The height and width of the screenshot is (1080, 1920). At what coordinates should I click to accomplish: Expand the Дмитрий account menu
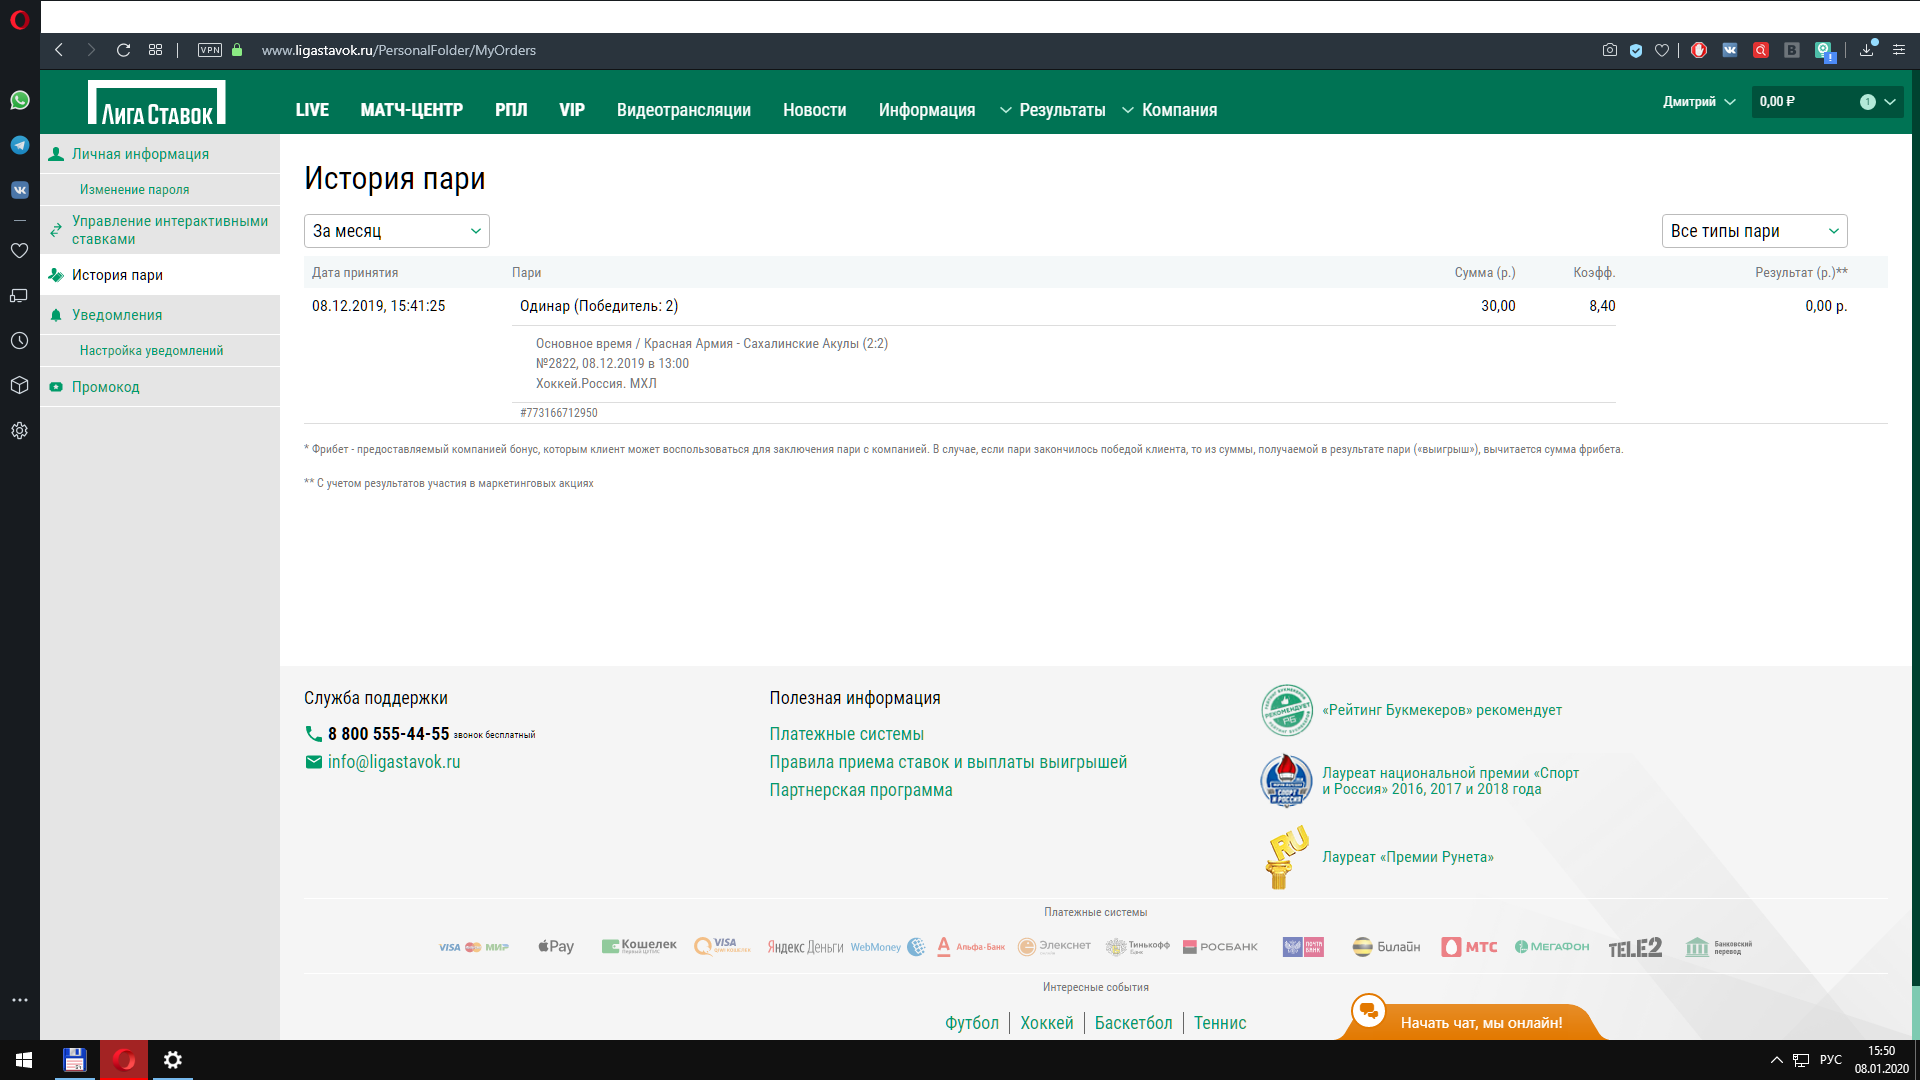click(1698, 102)
